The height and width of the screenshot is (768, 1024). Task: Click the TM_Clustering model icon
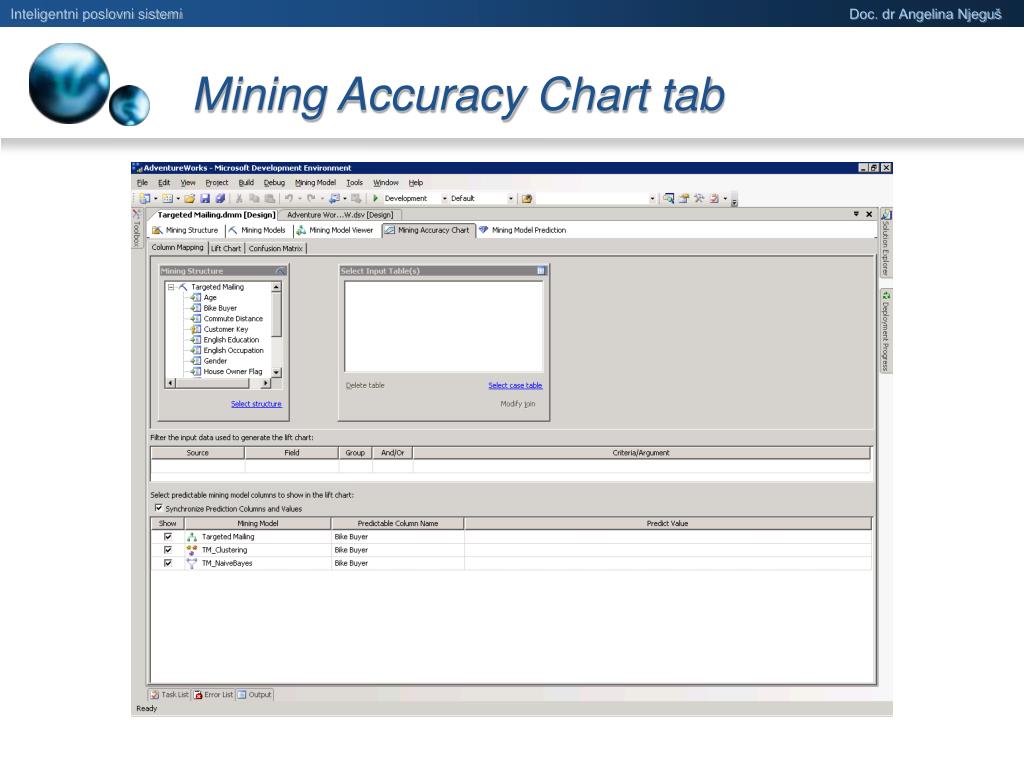(191, 550)
